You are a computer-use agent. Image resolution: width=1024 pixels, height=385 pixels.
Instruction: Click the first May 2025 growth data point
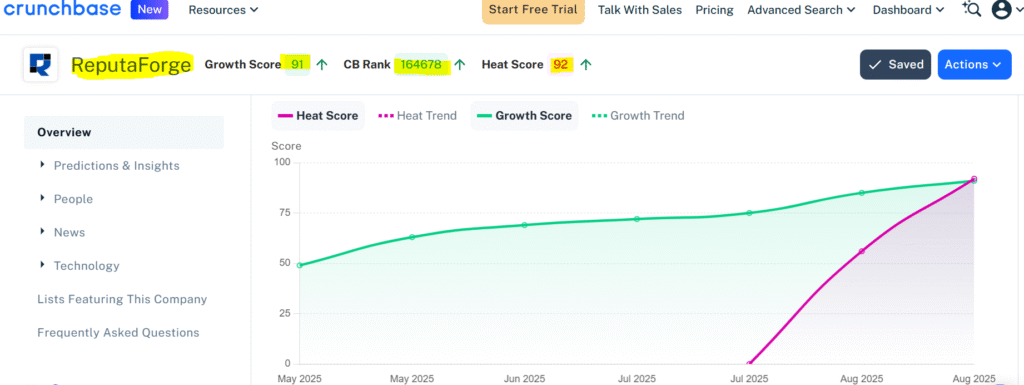pyautogui.click(x=299, y=266)
